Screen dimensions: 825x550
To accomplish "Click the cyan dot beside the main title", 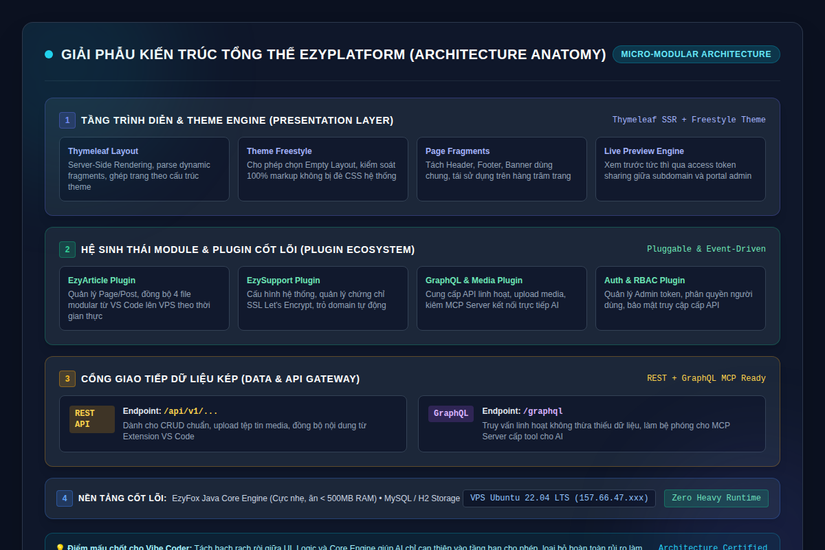I will click(x=49, y=54).
